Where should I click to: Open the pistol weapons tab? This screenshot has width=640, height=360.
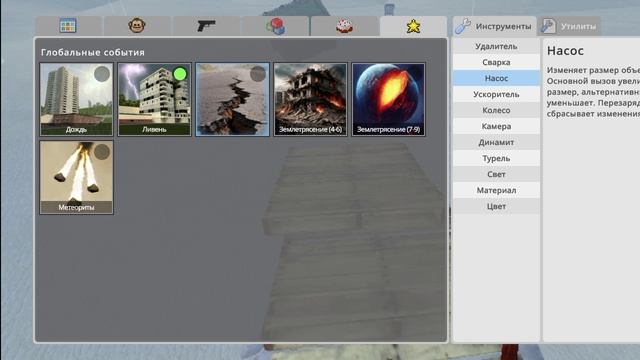point(206,26)
